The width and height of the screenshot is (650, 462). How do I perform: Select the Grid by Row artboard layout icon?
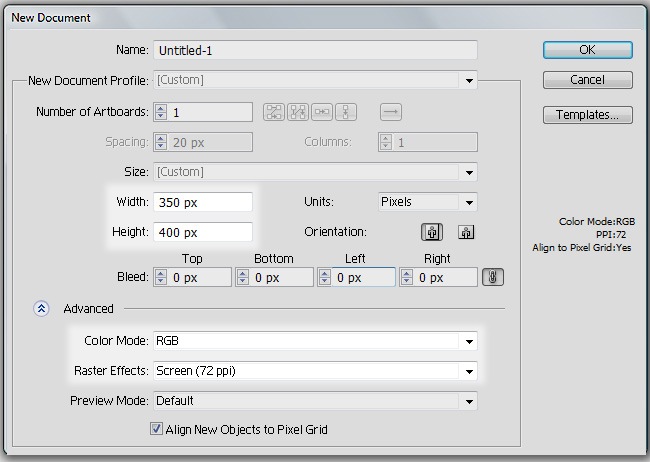click(273, 112)
